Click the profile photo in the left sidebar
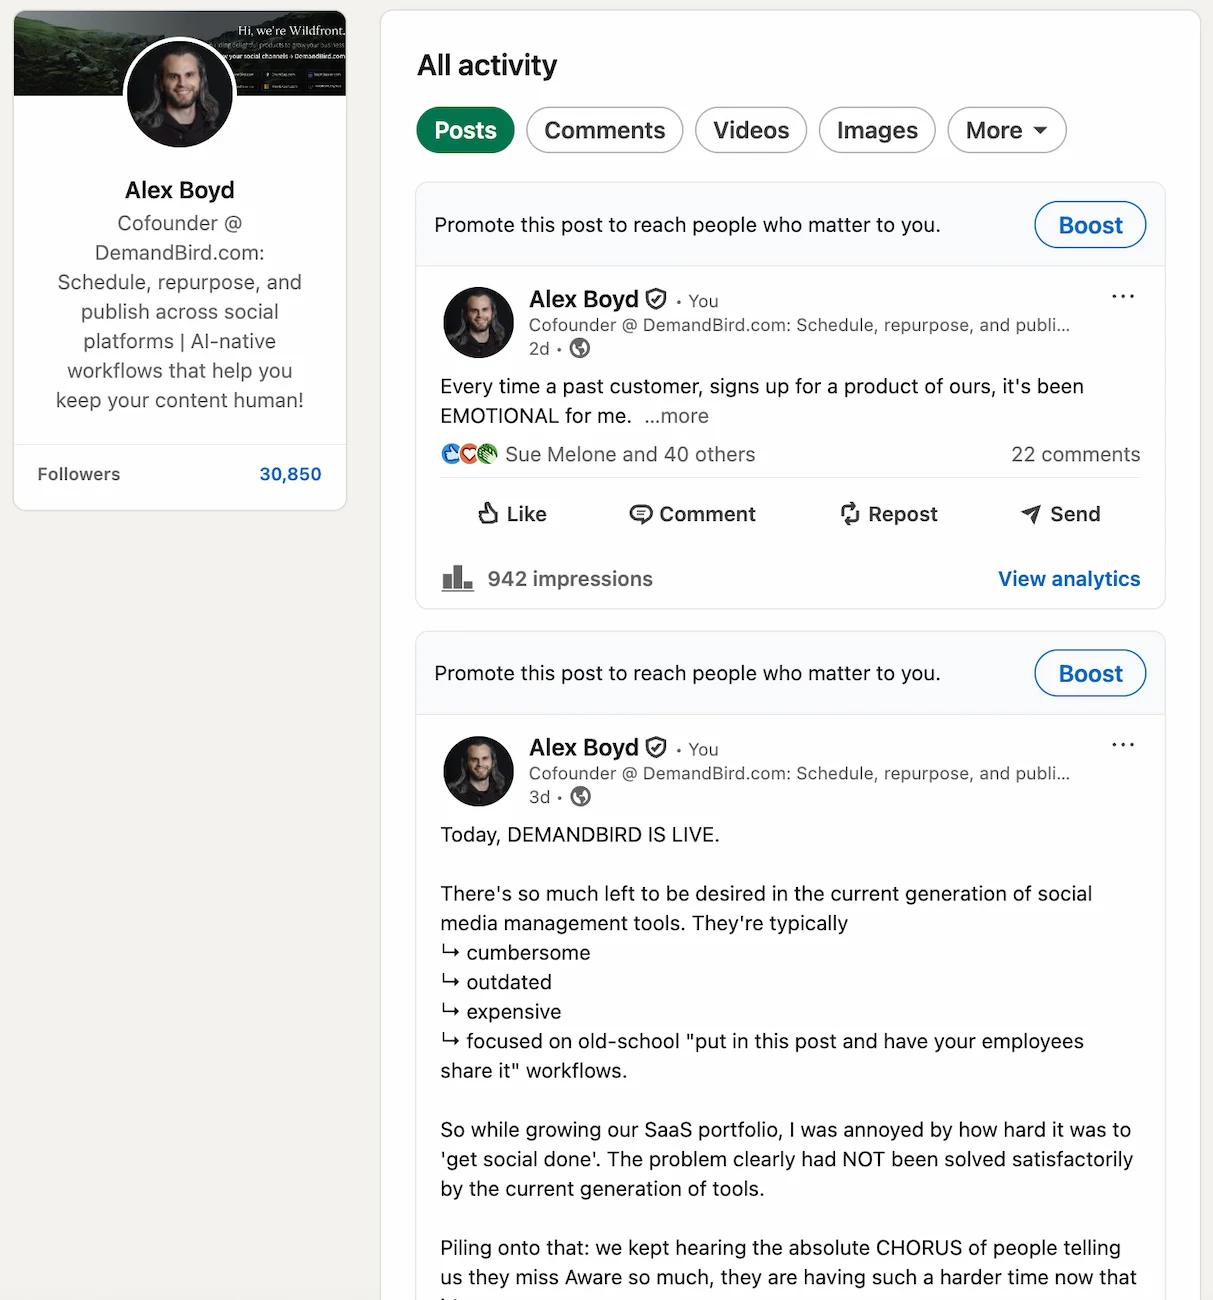The height and width of the screenshot is (1300, 1213). coord(179,93)
